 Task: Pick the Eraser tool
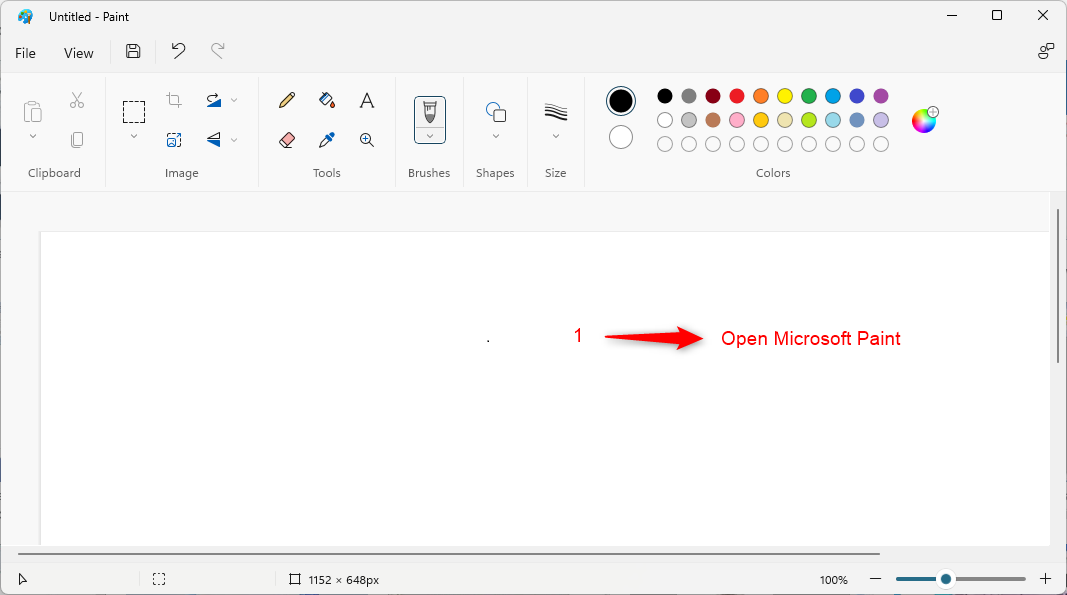(287, 140)
